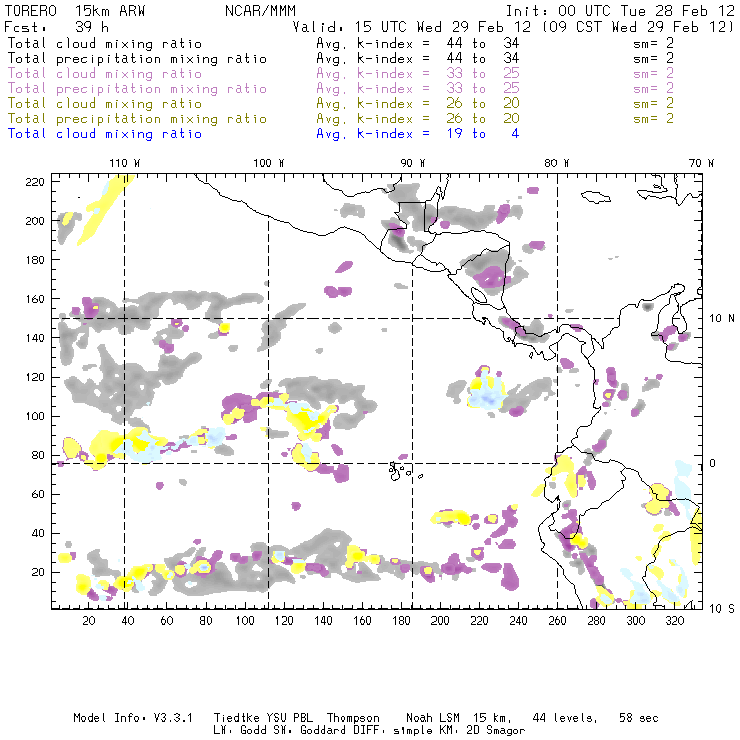
Task: Click the purple 'Total cloud mixing ratio' legend line
Action: 105,74
